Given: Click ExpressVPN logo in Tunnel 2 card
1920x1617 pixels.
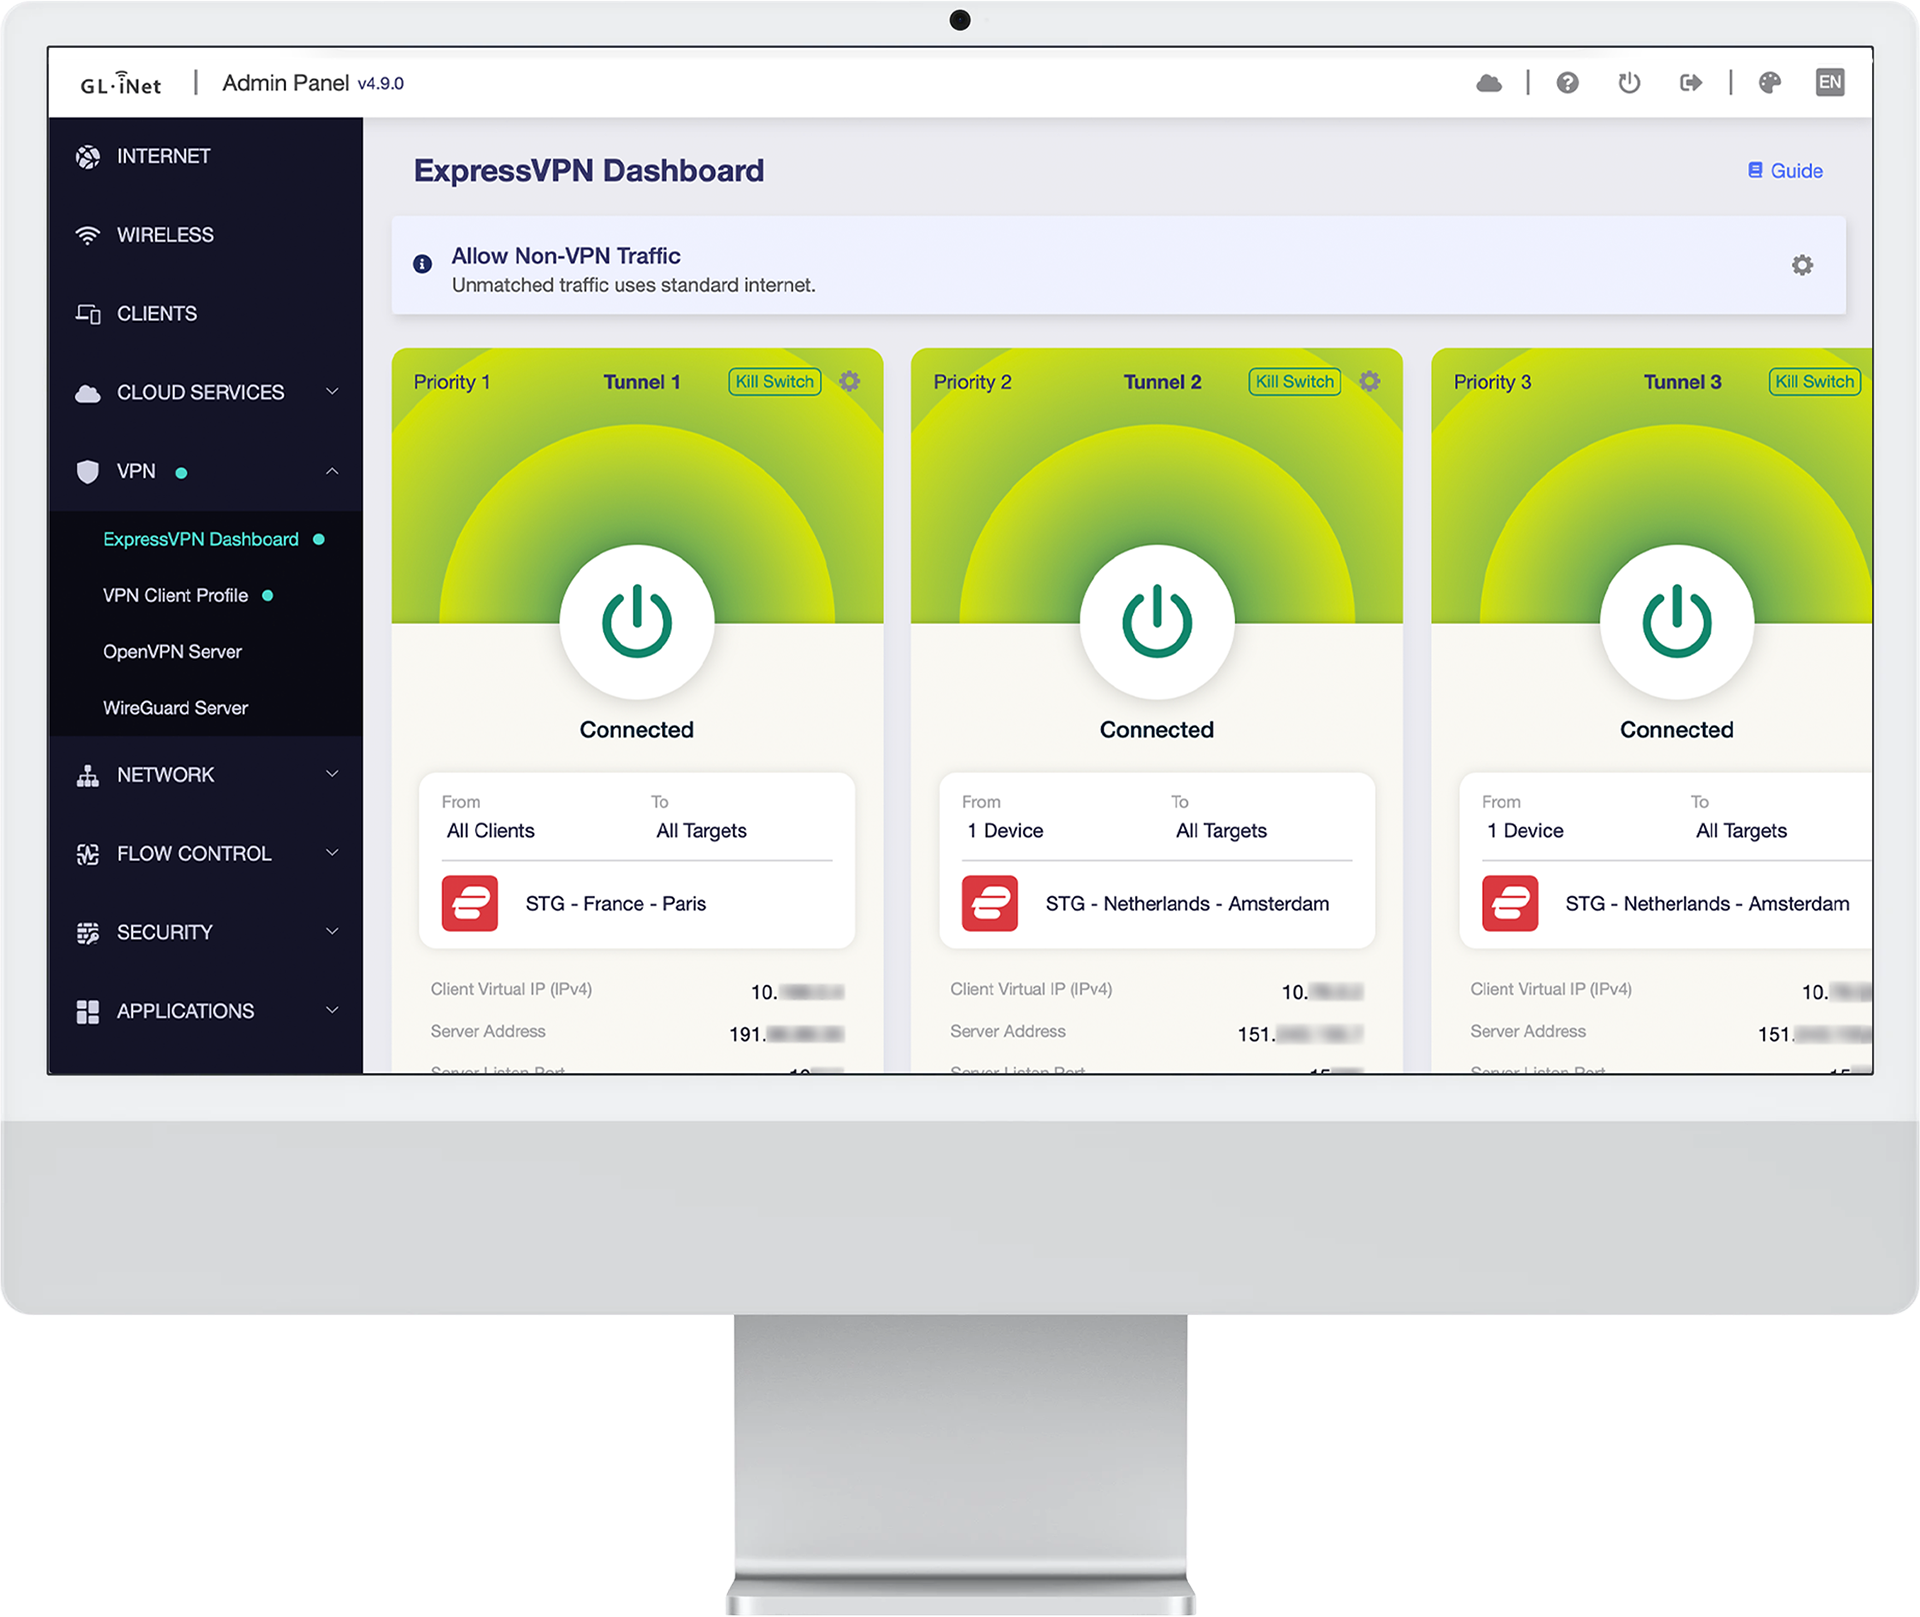Looking at the screenshot, I should 990,903.
